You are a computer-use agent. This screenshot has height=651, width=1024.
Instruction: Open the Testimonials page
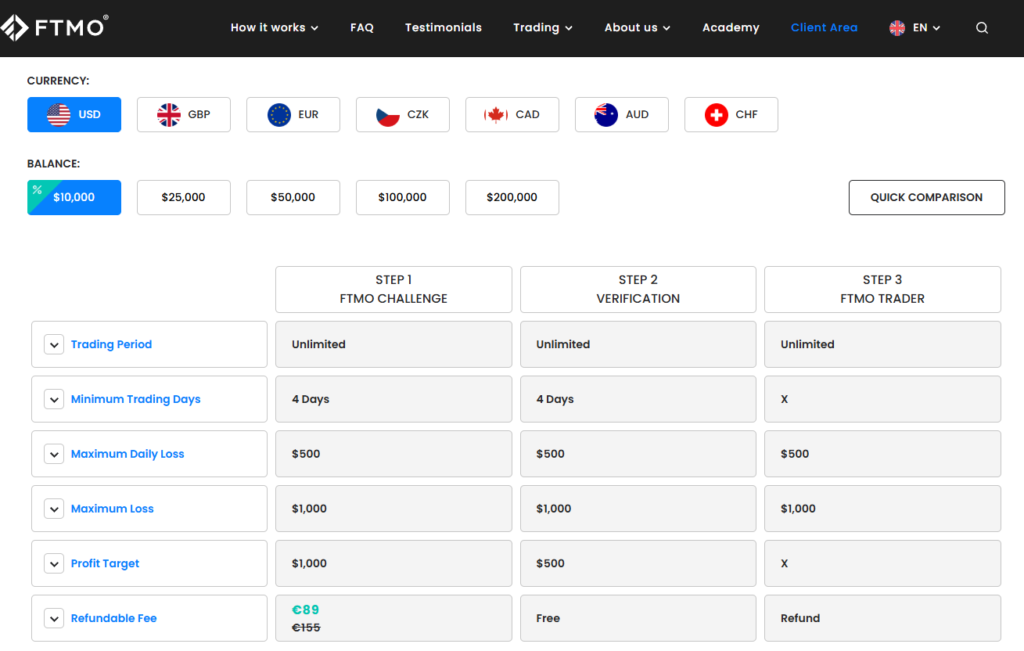443,28
